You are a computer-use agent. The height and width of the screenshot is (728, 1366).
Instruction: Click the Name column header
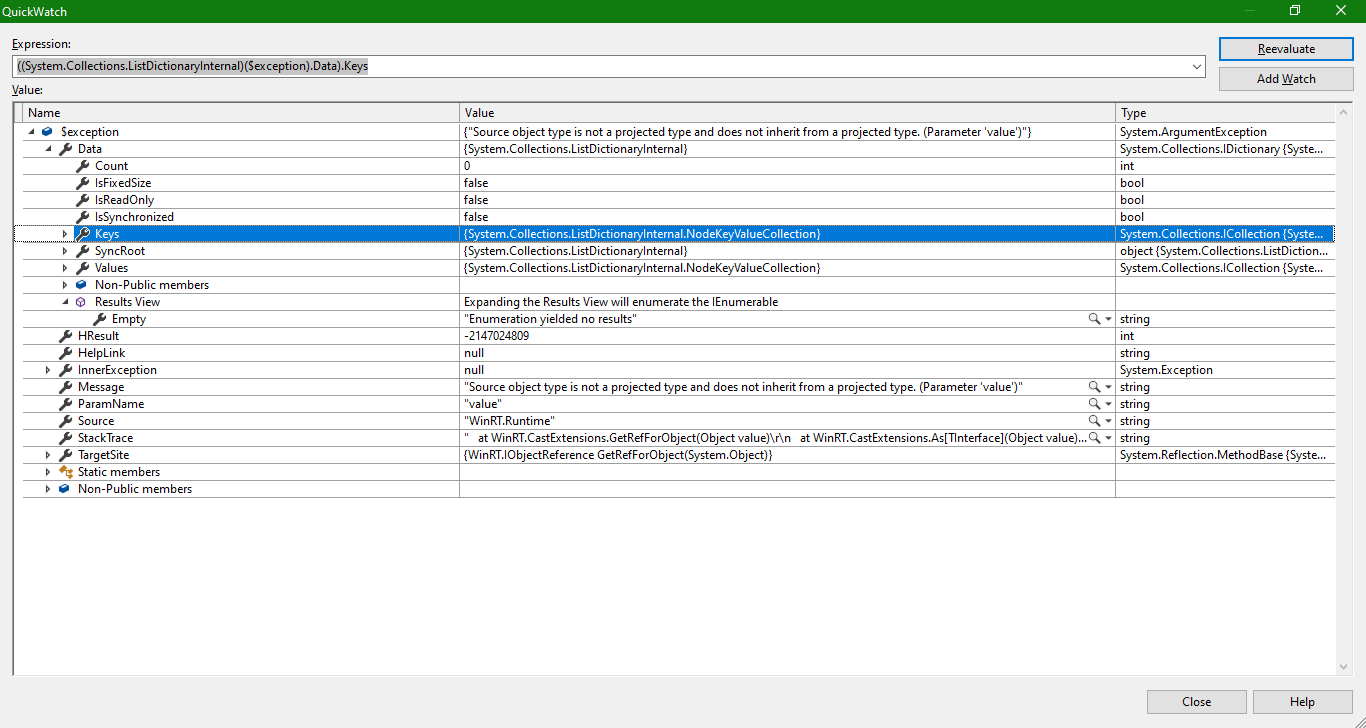[240, 112]
